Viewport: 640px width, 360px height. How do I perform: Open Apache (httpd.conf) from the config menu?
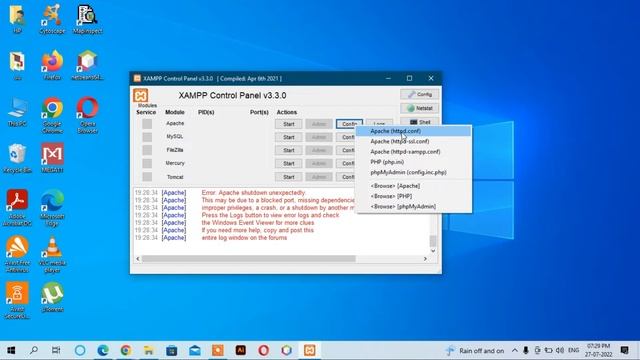[413, 131]
